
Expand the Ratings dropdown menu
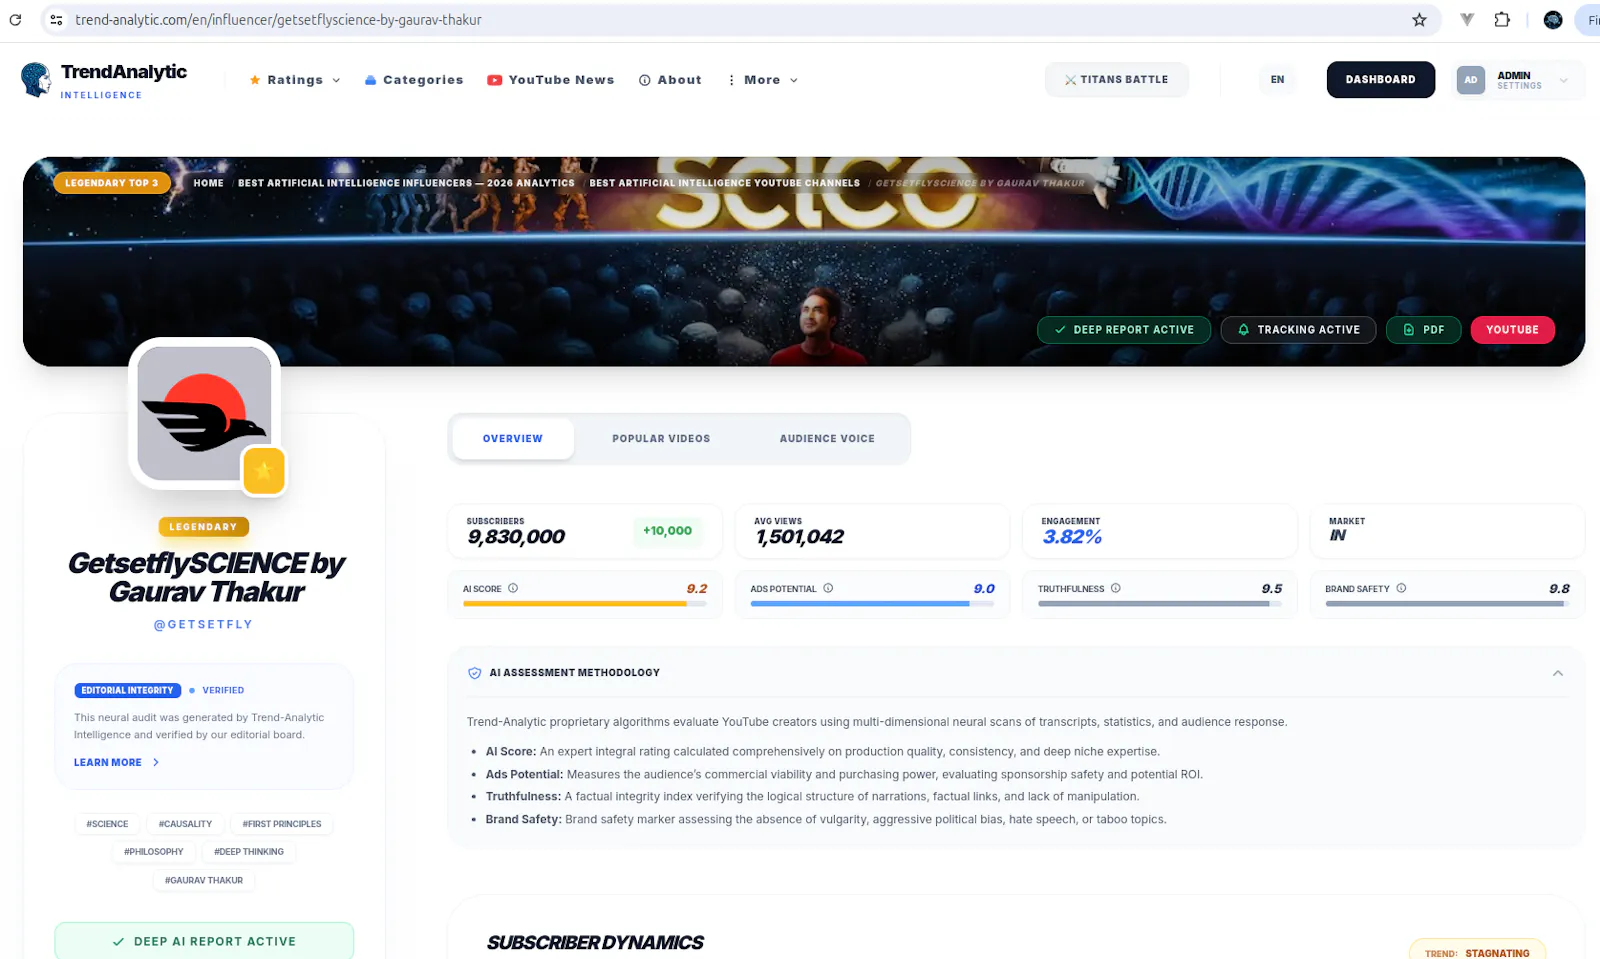pos(295,80)
